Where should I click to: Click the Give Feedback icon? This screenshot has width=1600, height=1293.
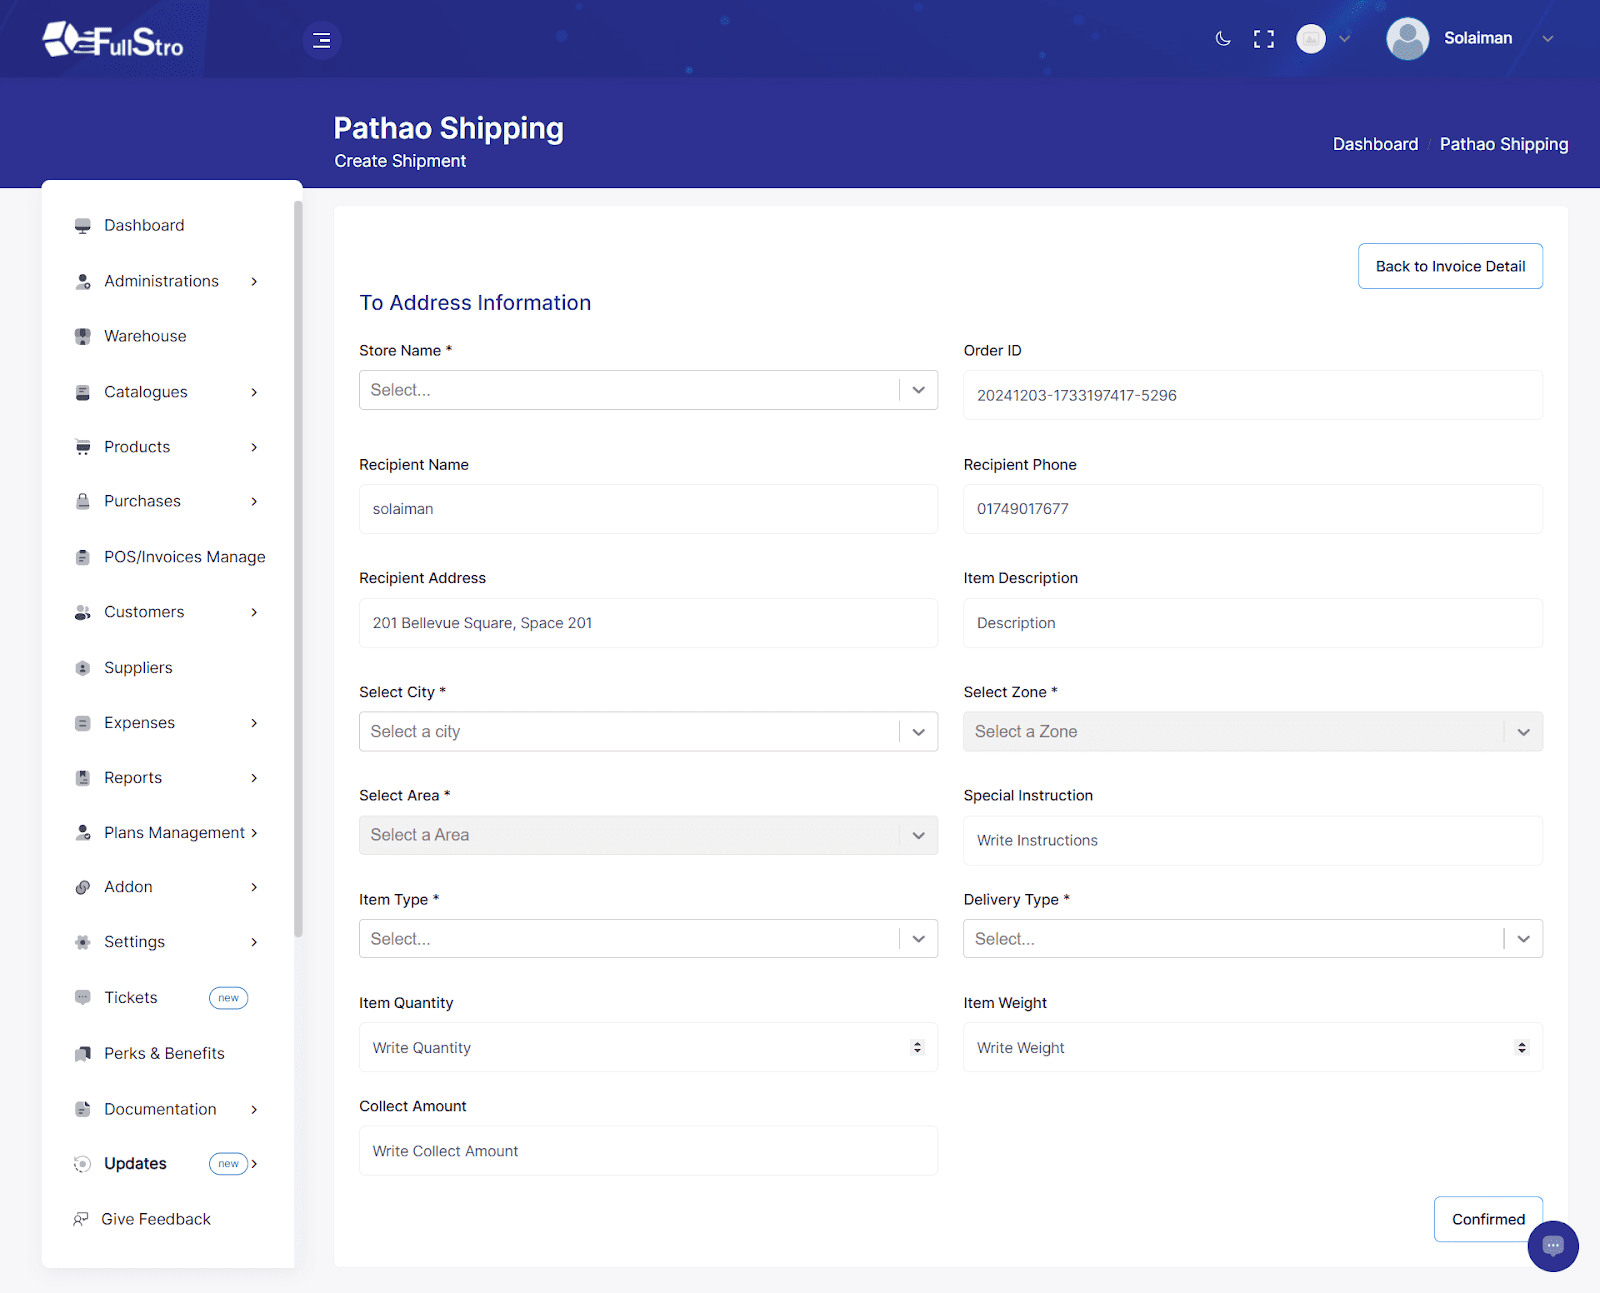(x=81, y=1219)
